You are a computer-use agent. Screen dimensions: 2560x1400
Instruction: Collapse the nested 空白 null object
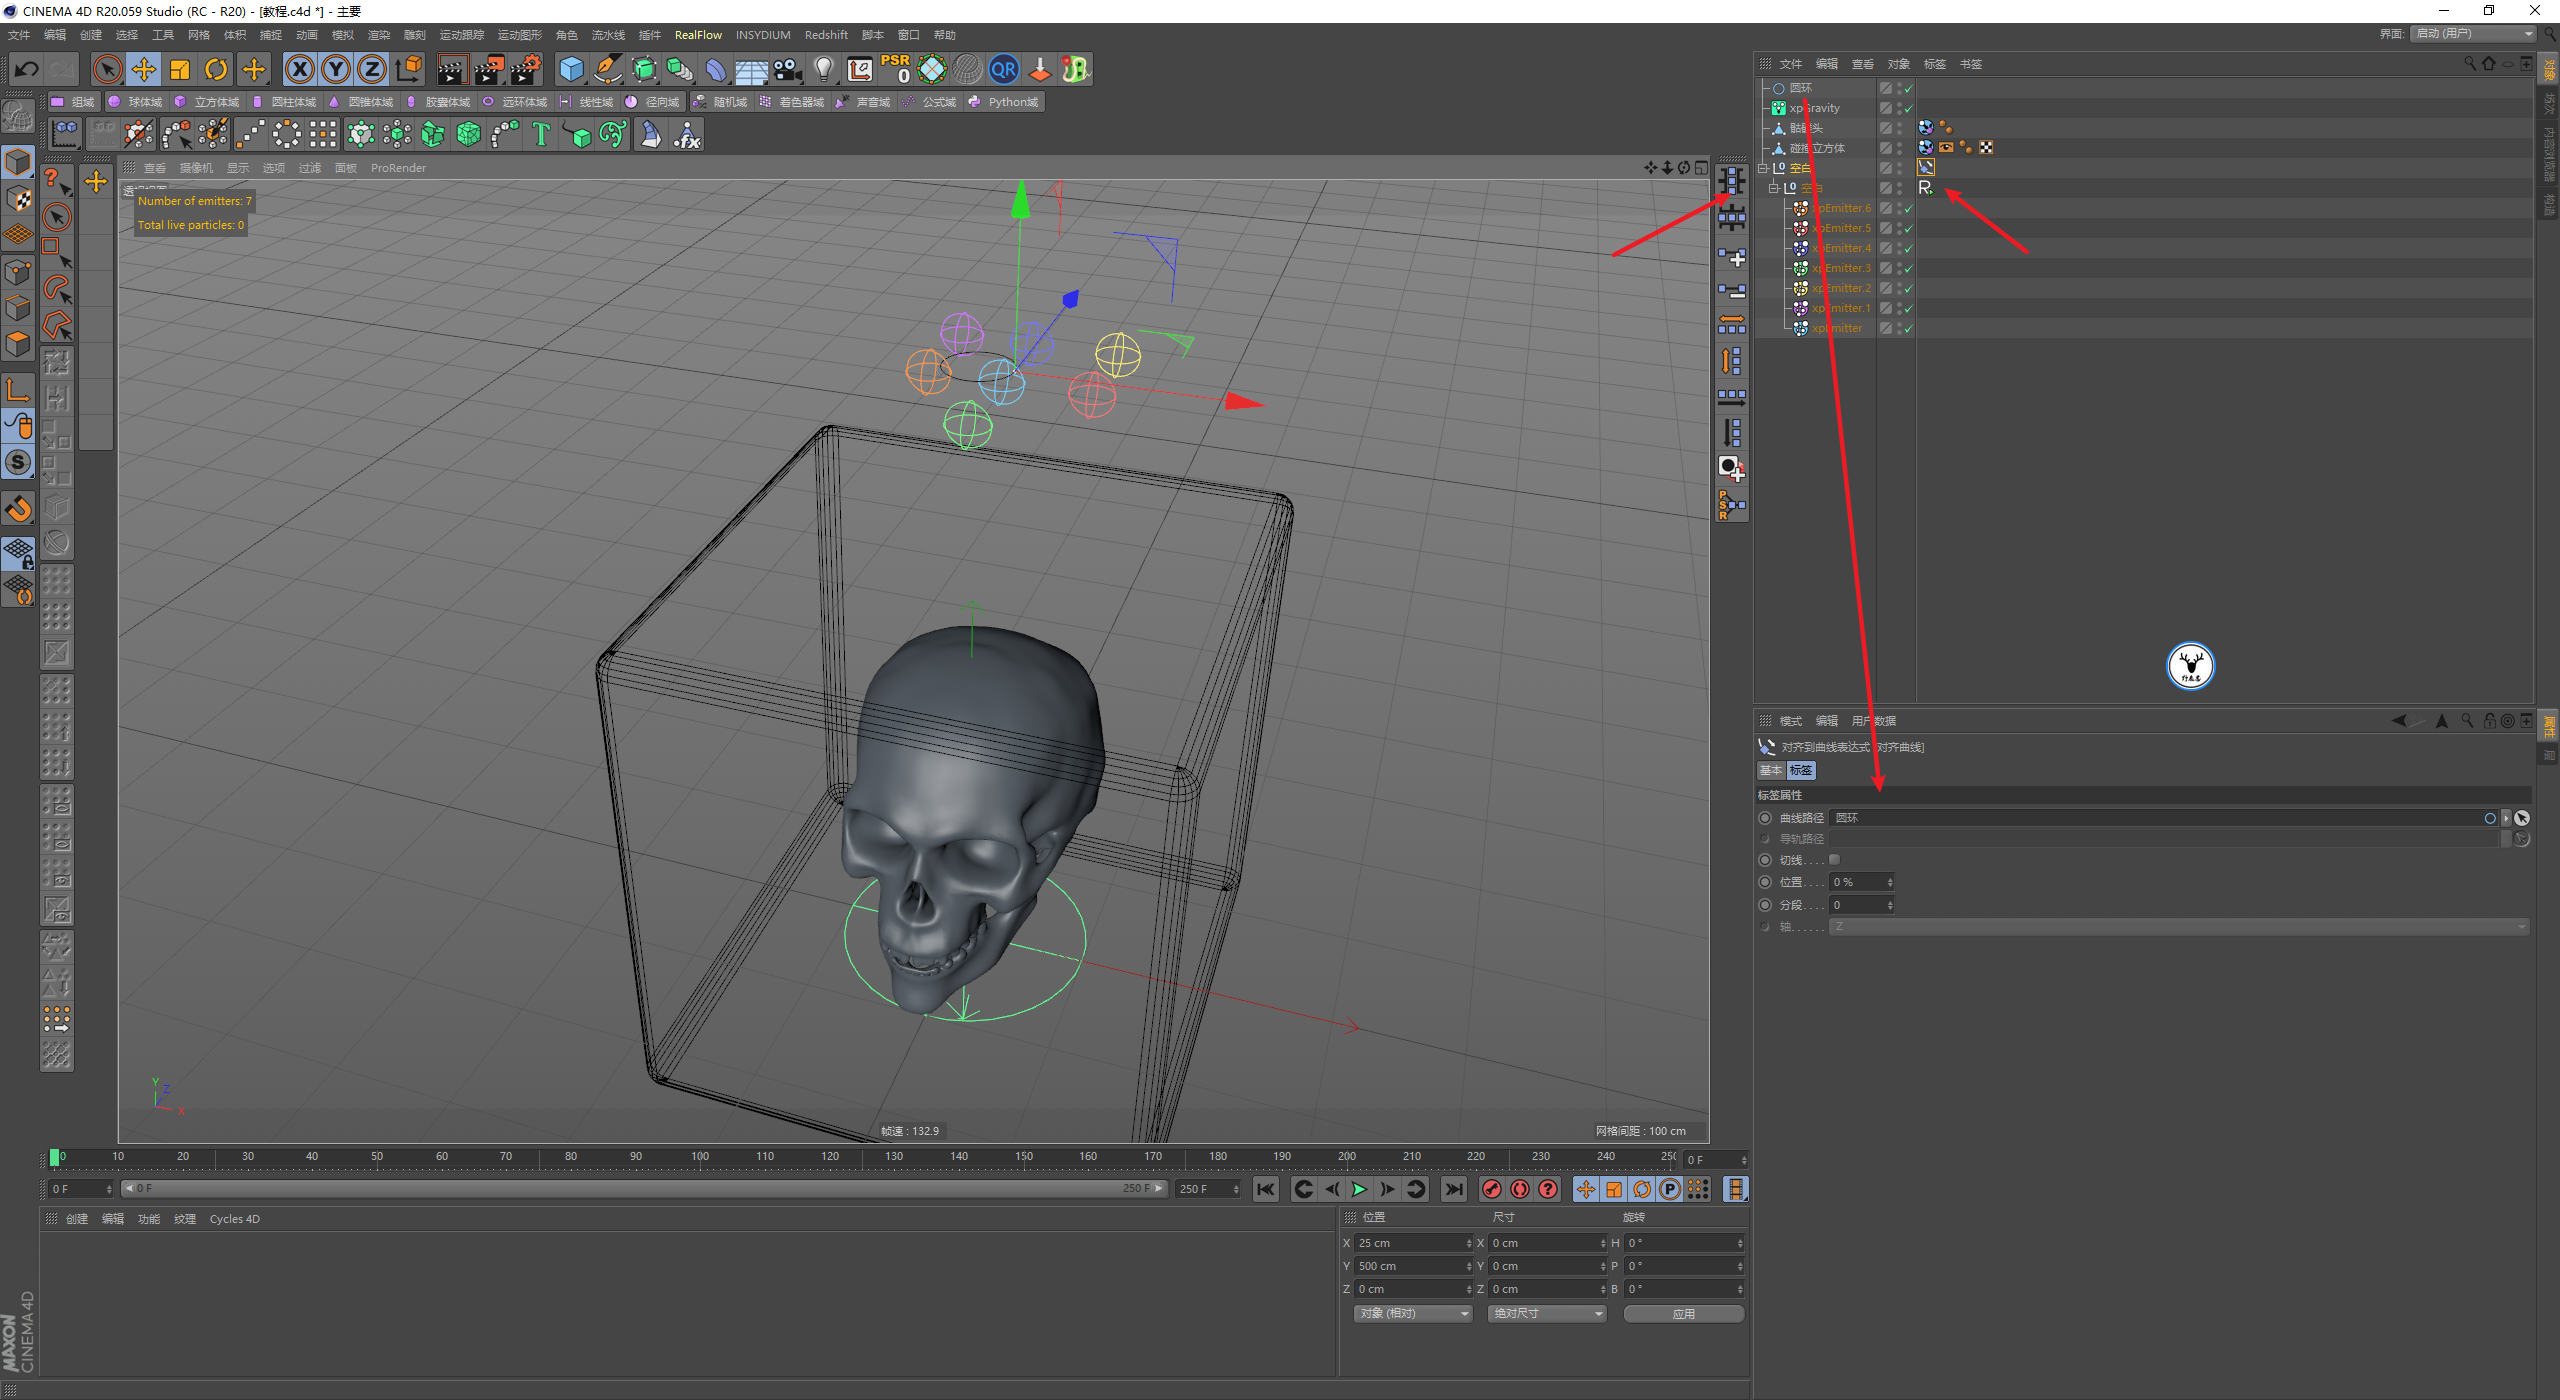tap(1774, 188)
